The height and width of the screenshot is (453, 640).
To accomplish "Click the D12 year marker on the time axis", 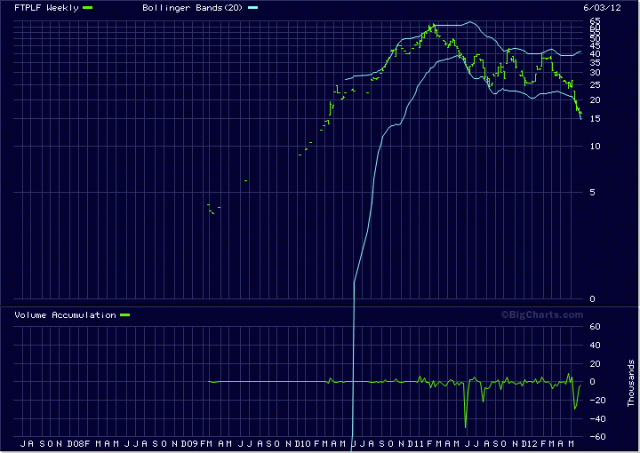I will [x=530, y=444].
